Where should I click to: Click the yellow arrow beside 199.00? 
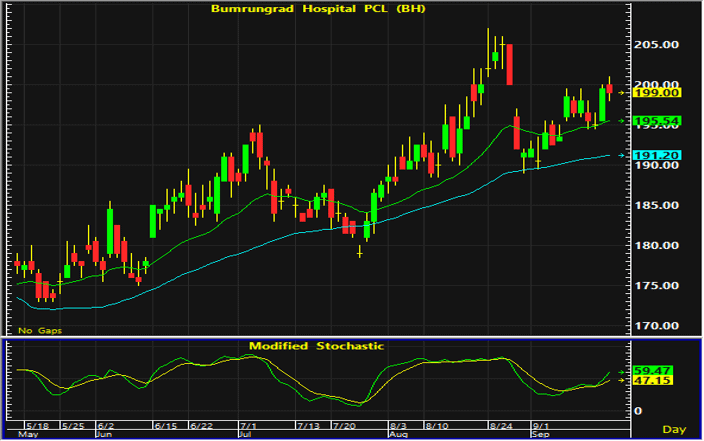pos(622,93)
